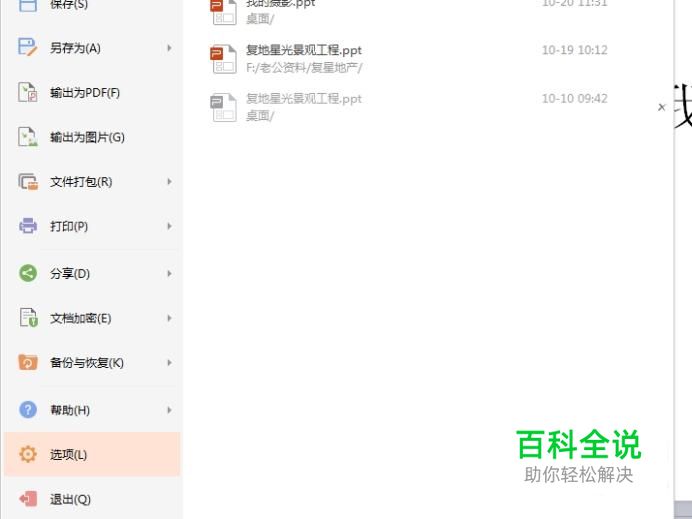Click the timestamp 10-10 09:42

coord(575,98)
